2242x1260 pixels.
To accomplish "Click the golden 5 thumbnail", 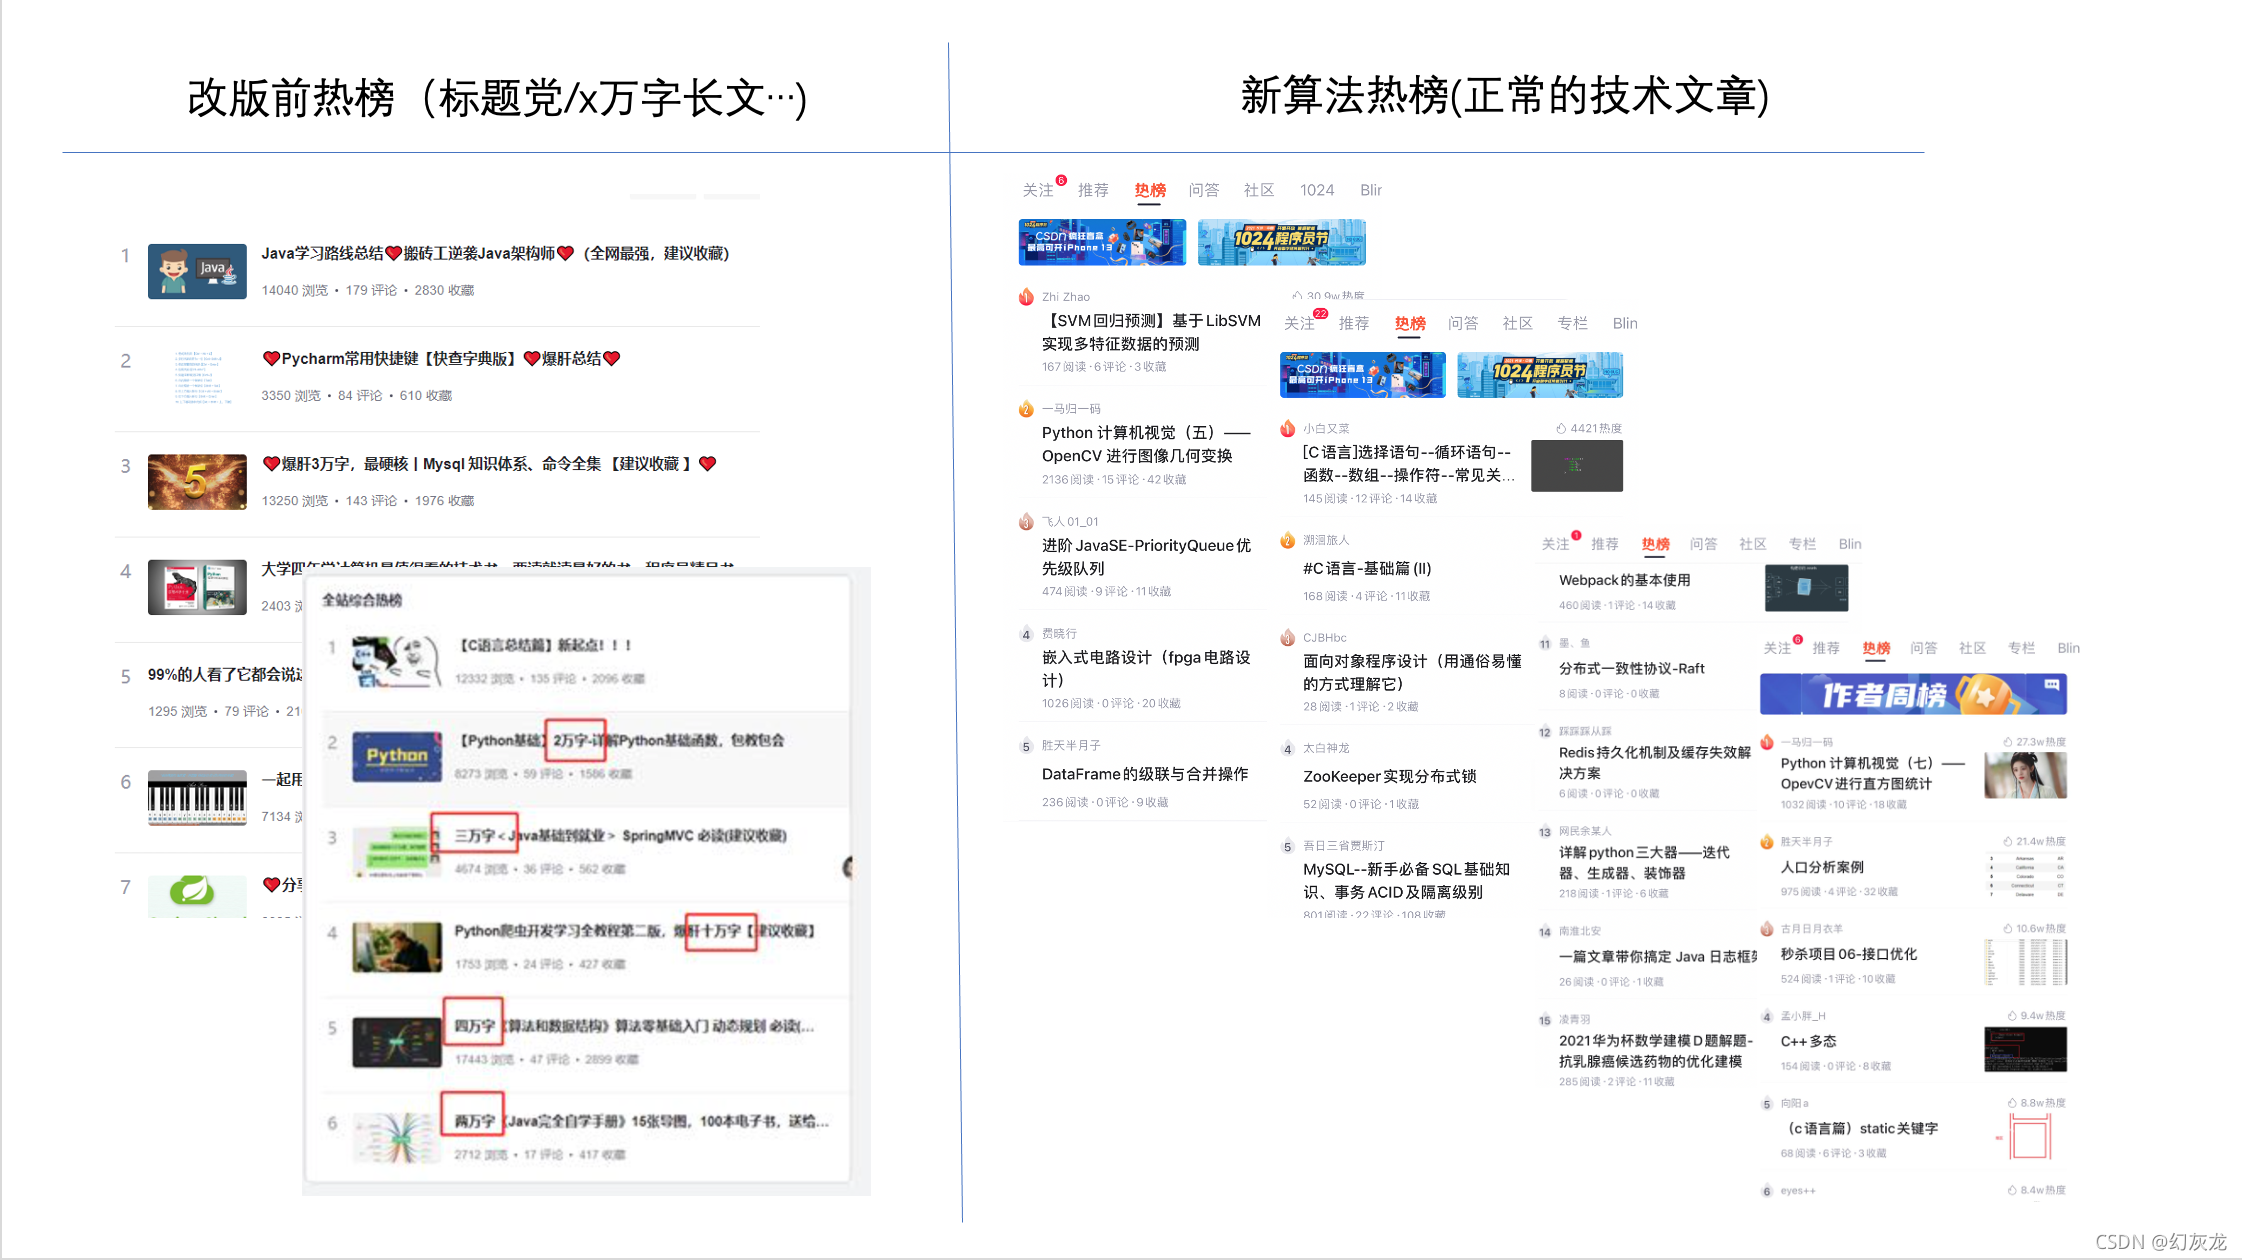I will 197,482.
